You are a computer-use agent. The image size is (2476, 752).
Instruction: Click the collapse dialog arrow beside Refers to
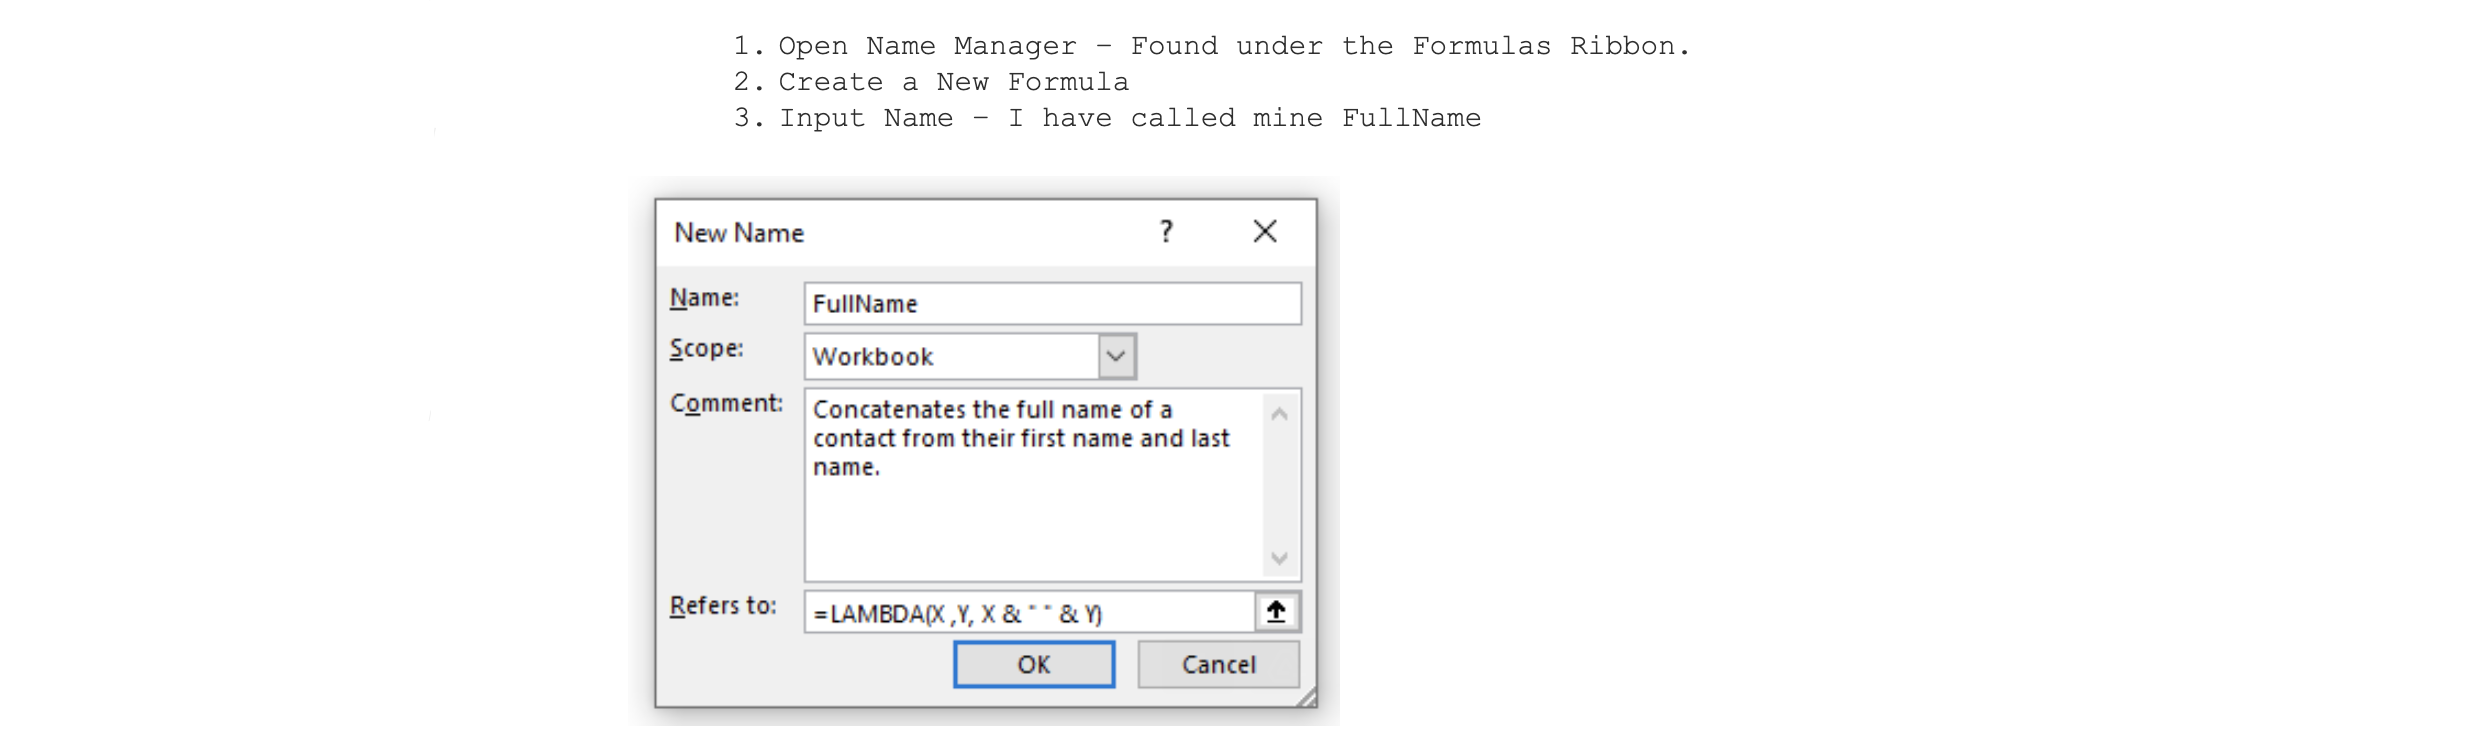(x=1277, y=612)
